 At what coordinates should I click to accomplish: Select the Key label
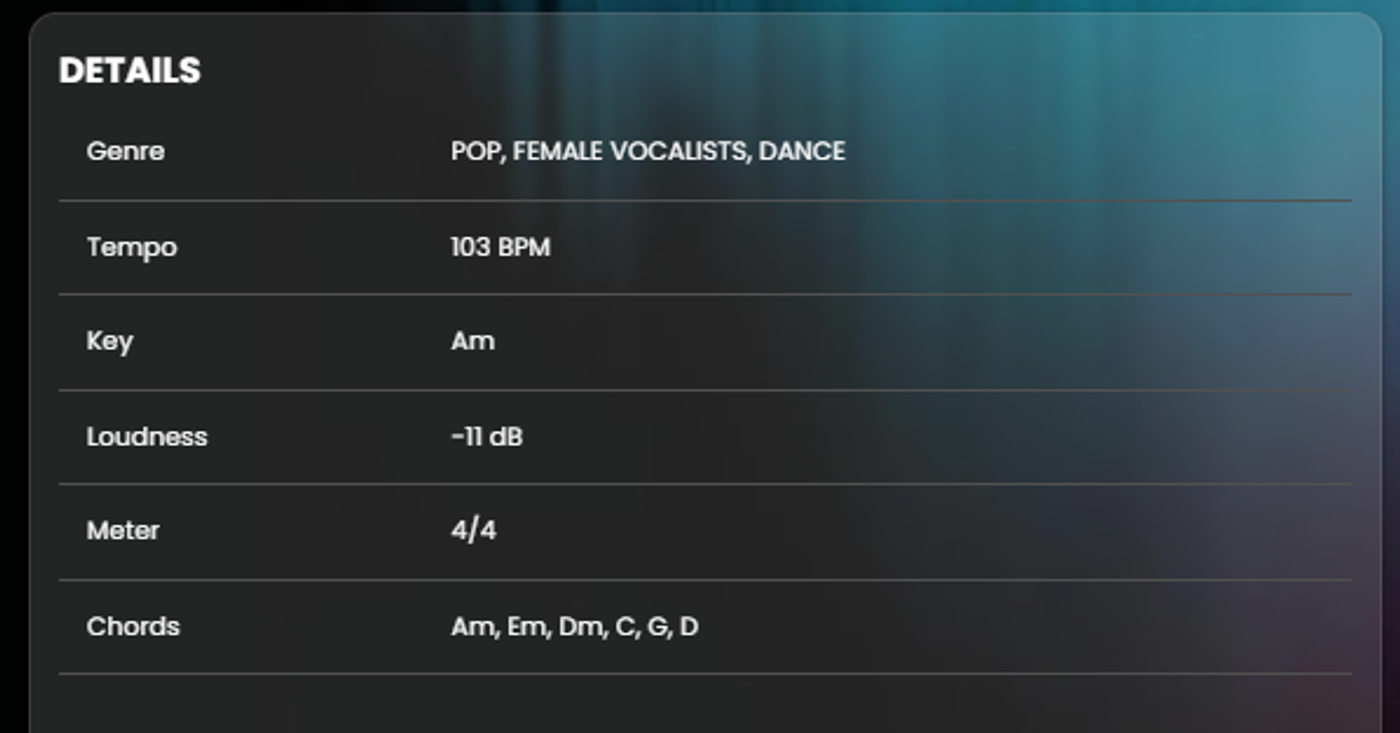point(110,342)
